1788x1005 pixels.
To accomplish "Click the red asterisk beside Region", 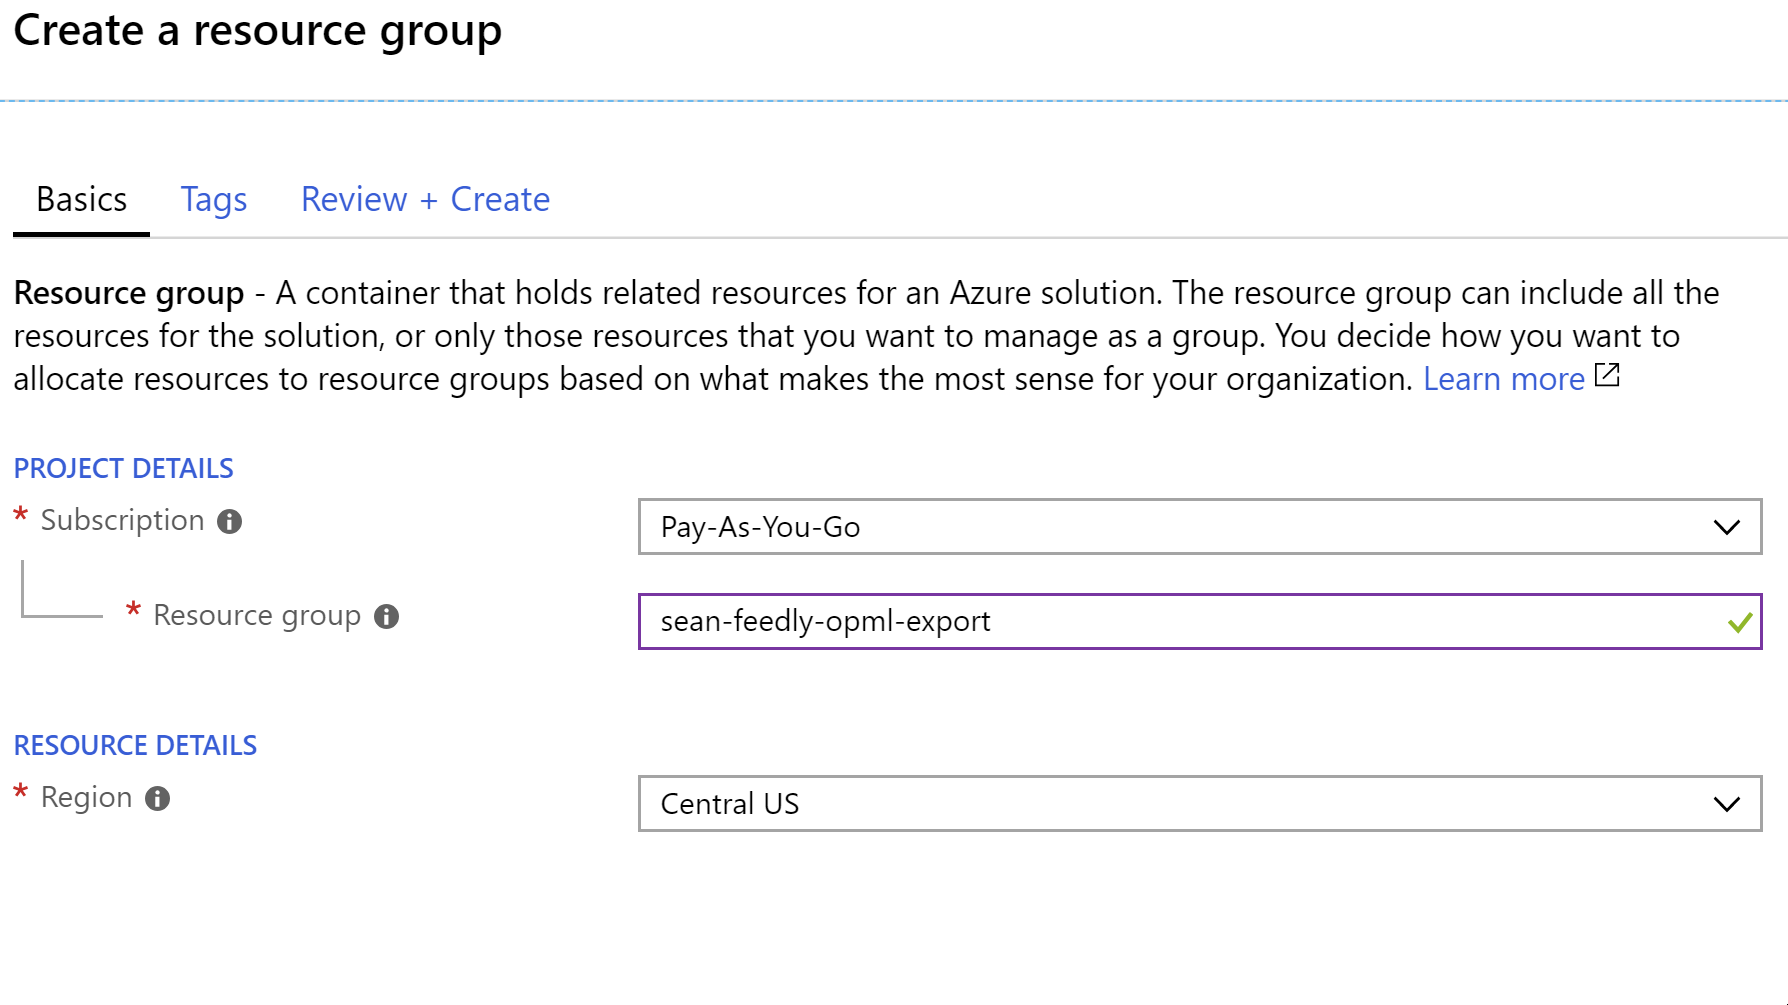I will [x=19, y=790].
